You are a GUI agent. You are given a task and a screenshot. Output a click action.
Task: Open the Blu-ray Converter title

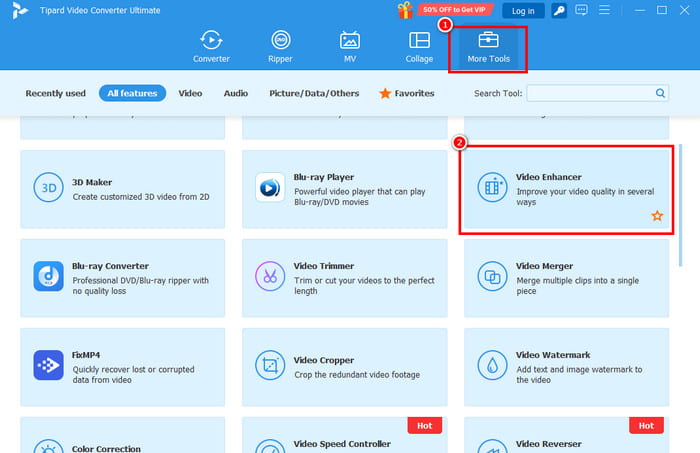[110, 266]
